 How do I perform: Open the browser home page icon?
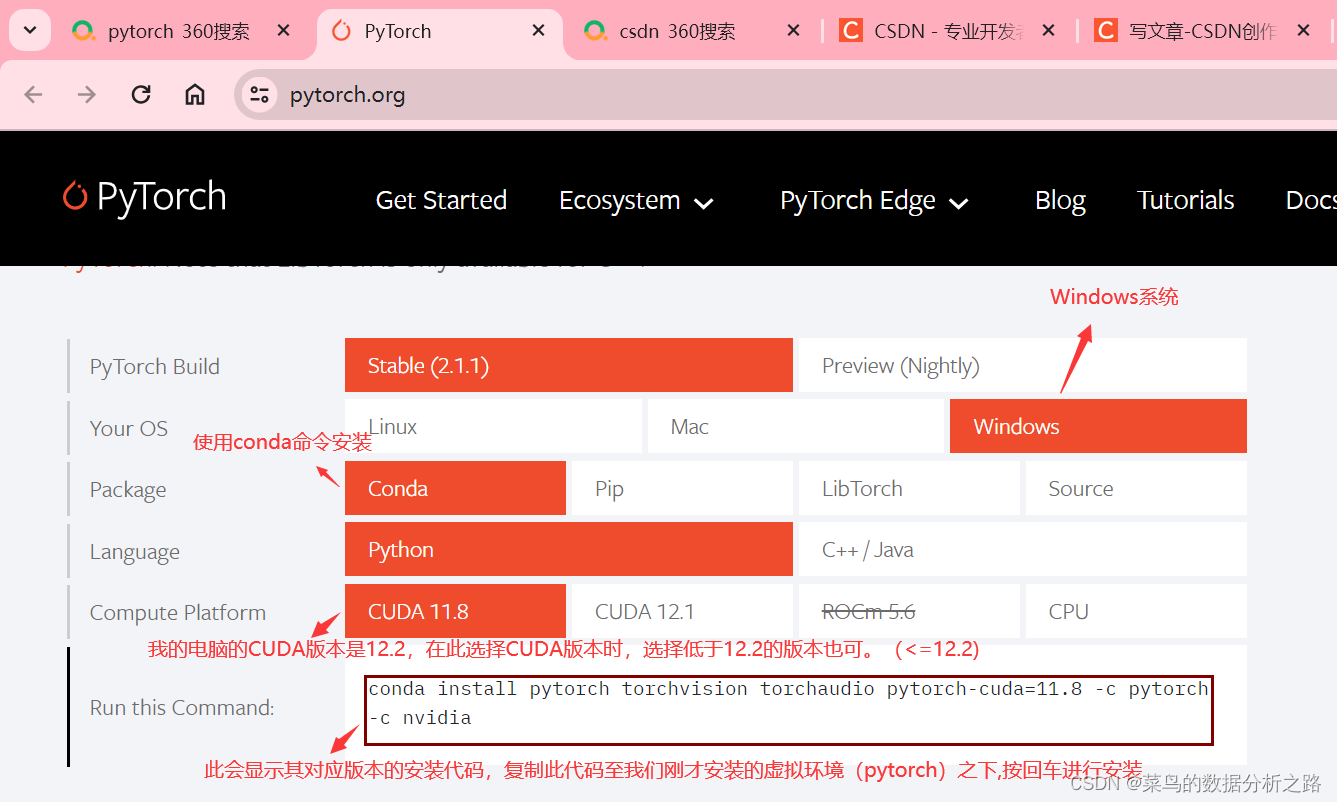click(x=194, y=94)
